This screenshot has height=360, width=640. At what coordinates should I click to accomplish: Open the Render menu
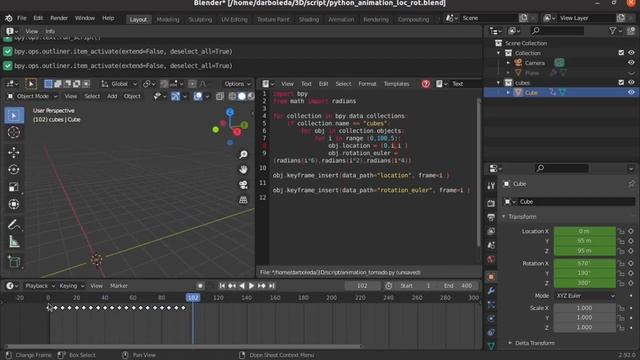[59, 18]
